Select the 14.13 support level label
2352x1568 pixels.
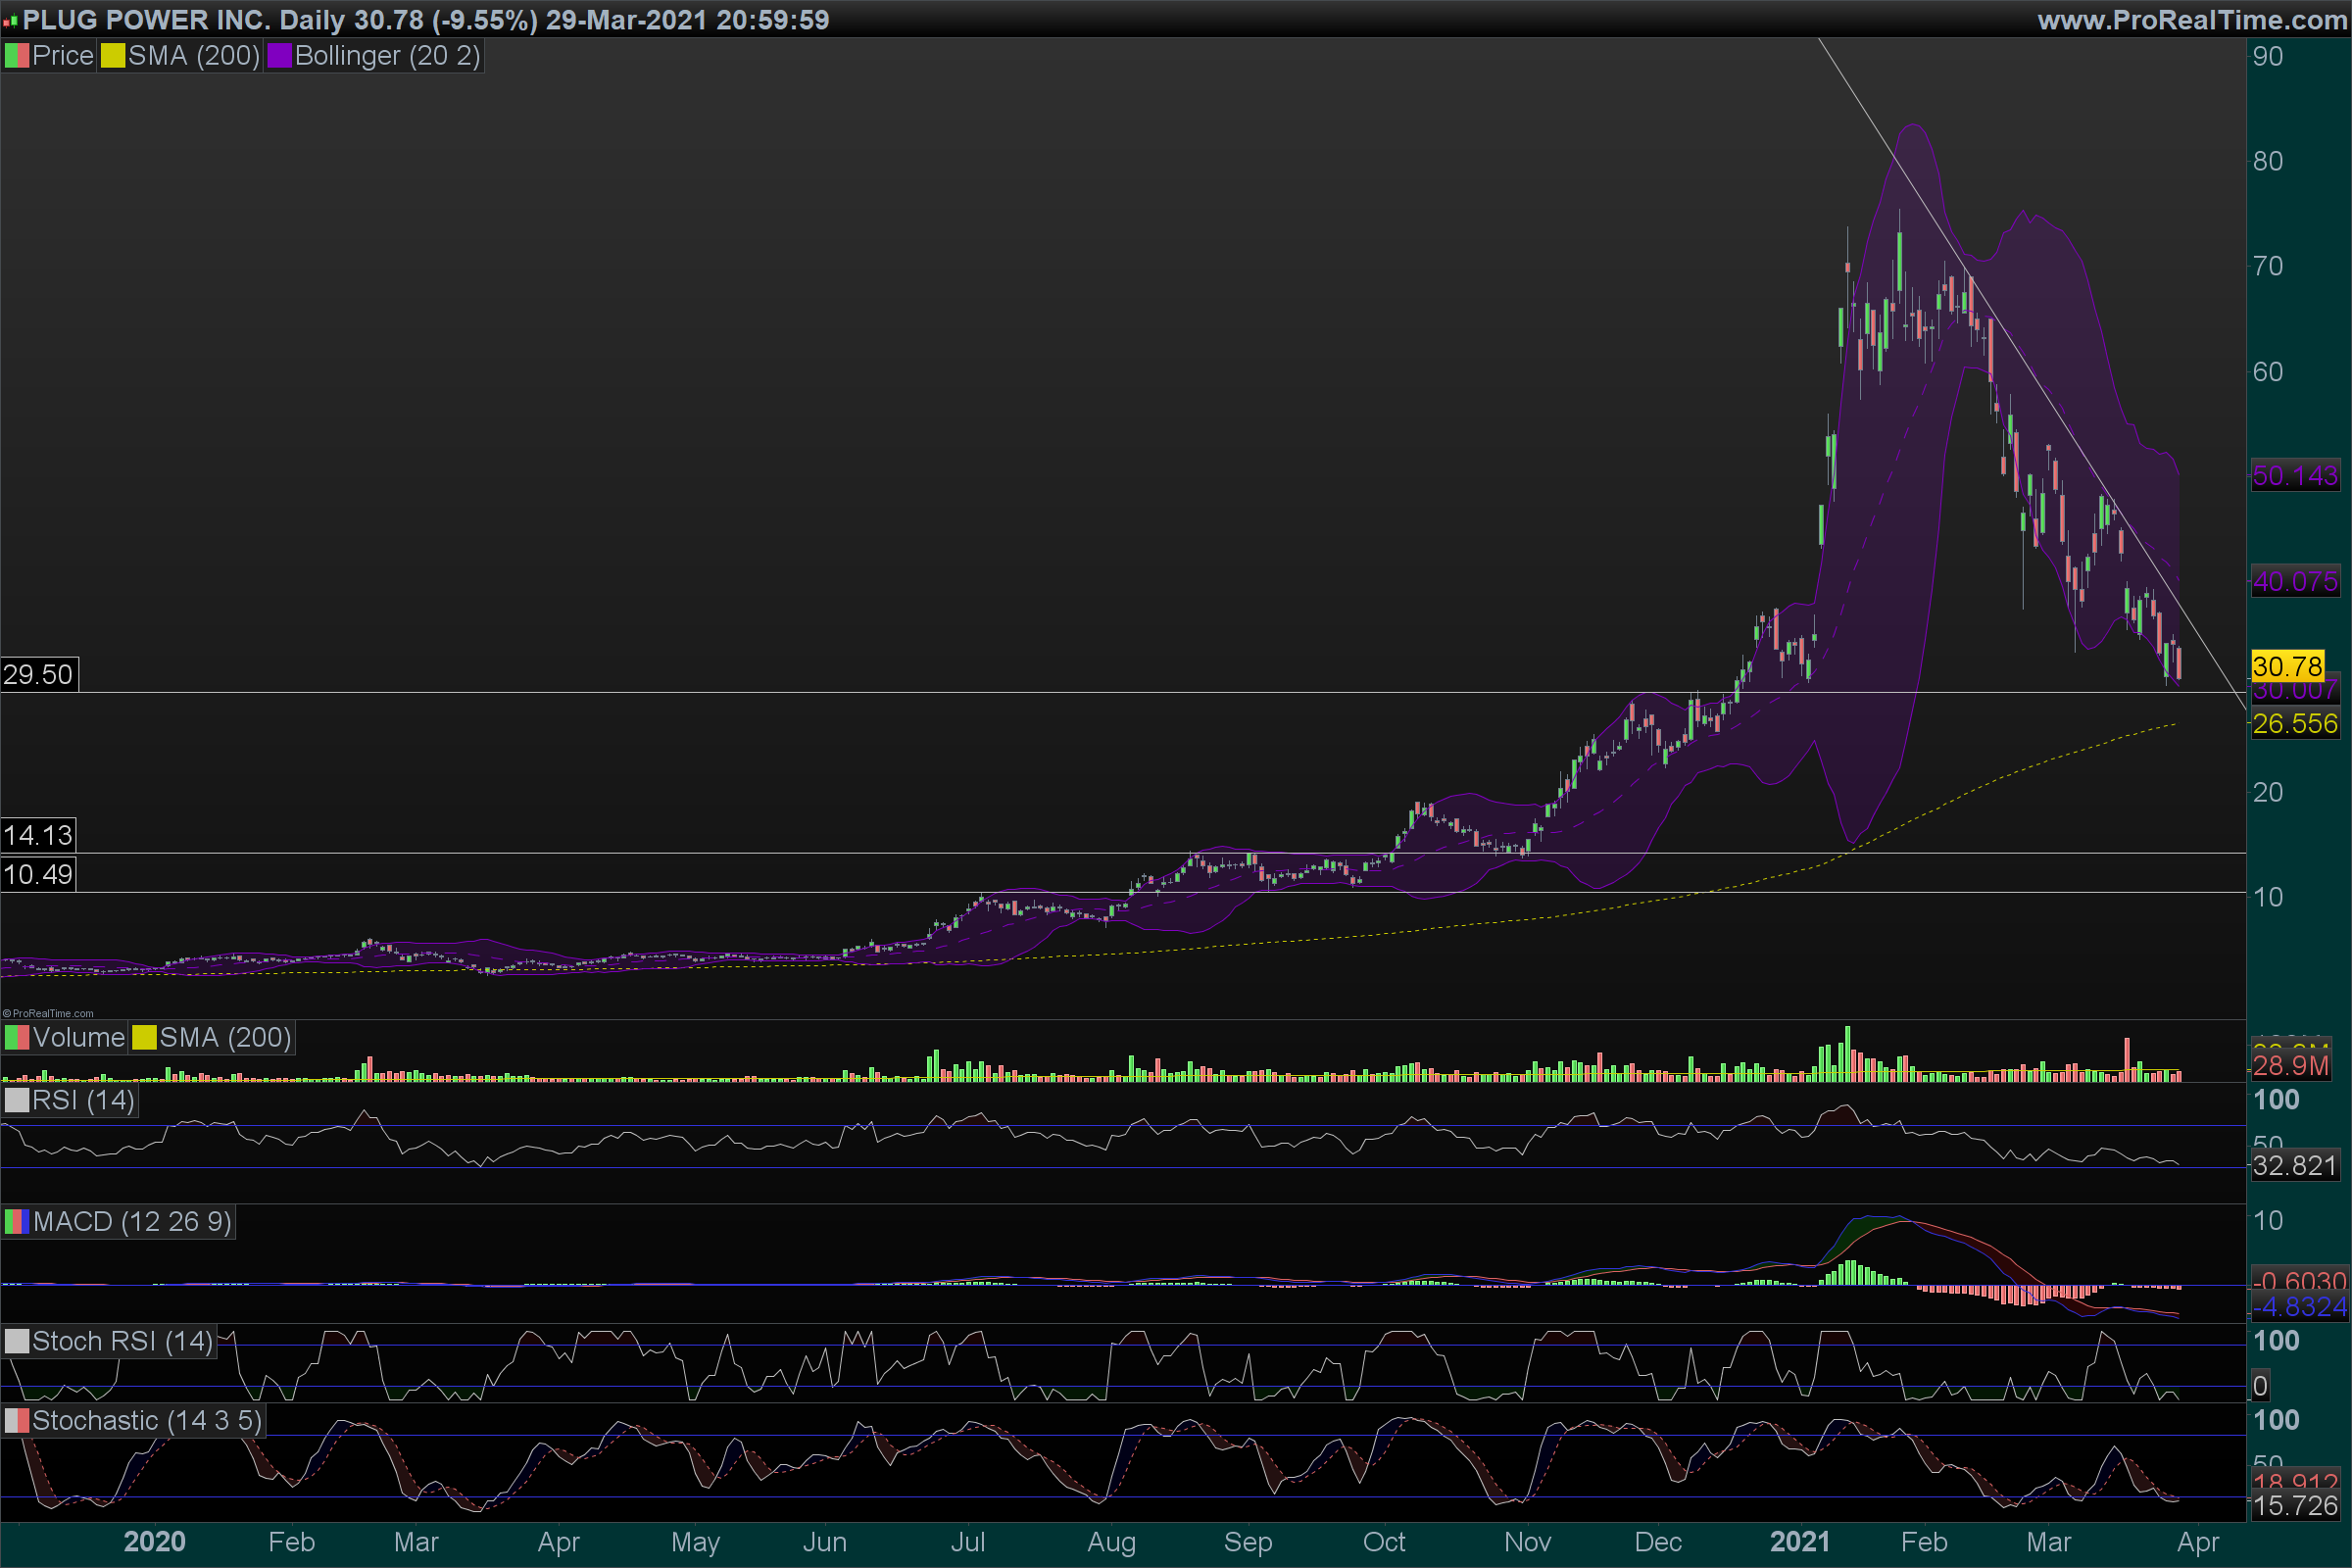point(38,835)
